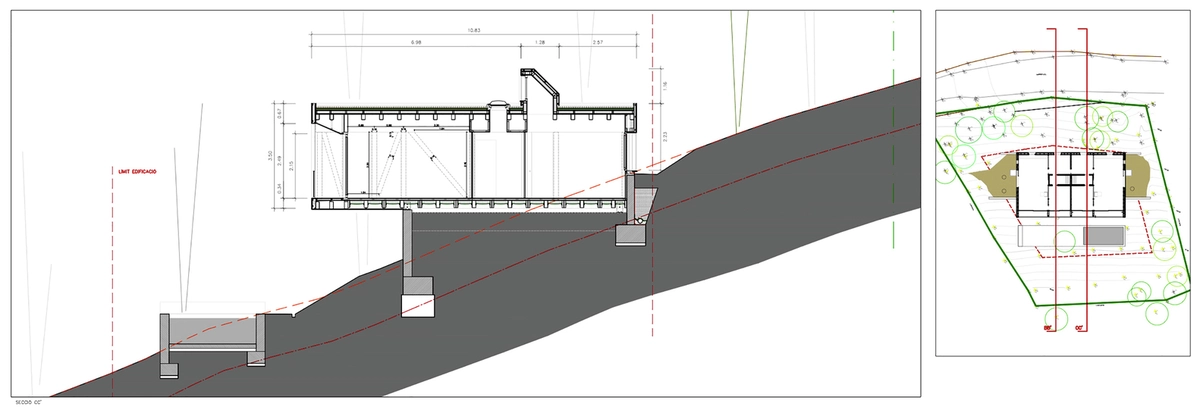Click the small roof dome skylight
This screenshot has height=410, width=1200.
click(x=497, y=106)
